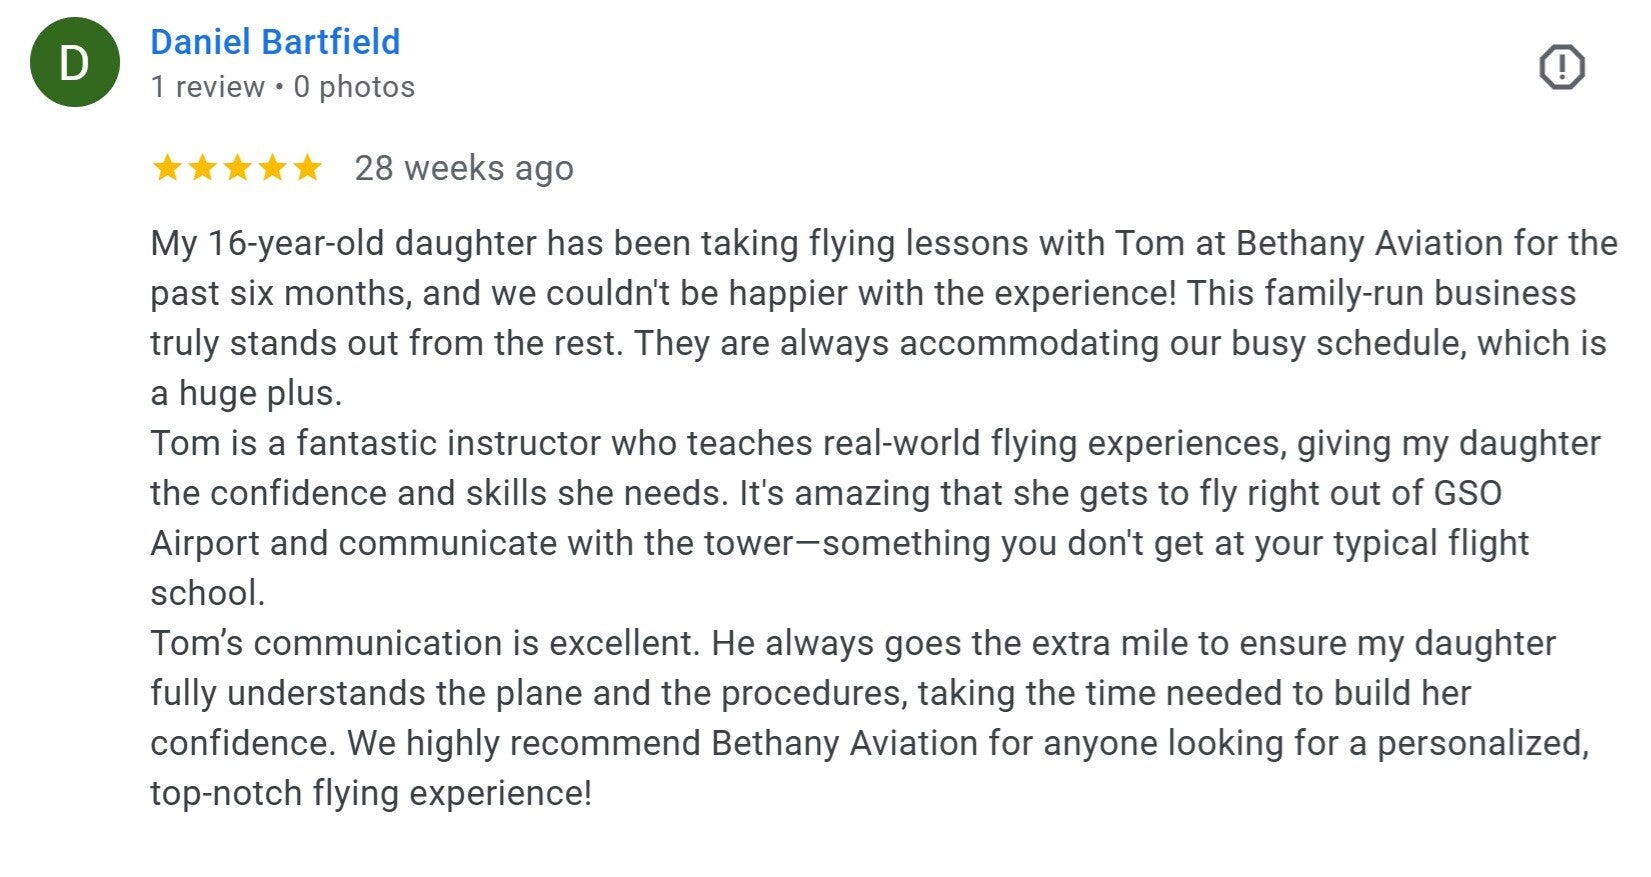Click the green "D" profile avatar

(75, 63)
